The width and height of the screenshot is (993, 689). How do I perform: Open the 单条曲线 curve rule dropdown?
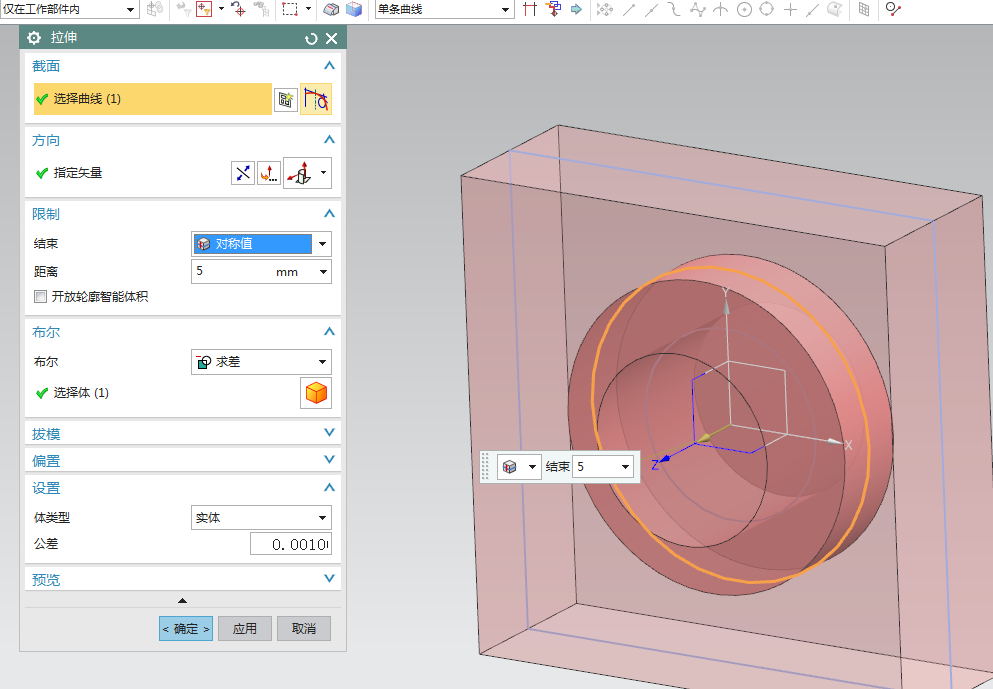tap(505, 9)
